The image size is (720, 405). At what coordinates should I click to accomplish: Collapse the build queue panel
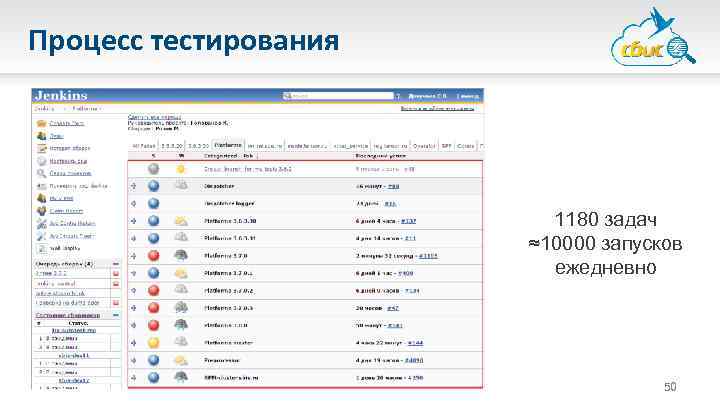[x=116, y=264]
